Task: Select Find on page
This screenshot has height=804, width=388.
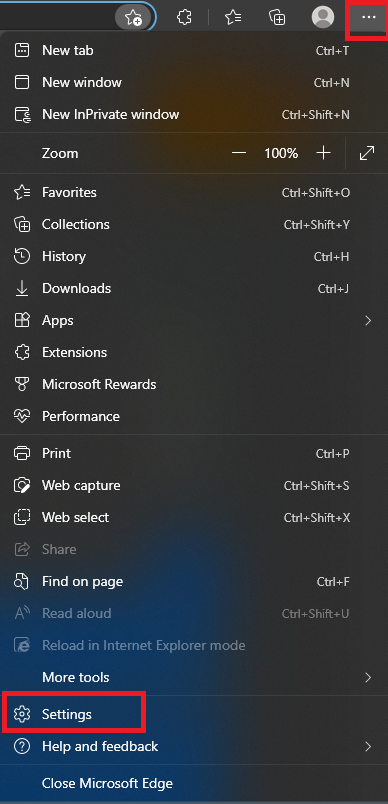Action: tap(194, 581)
